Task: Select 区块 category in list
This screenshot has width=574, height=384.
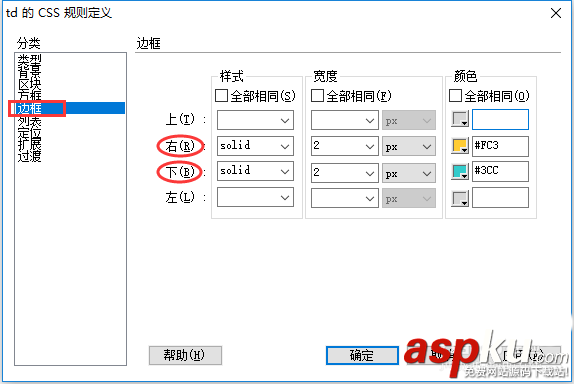Action: tap(29, 84)
